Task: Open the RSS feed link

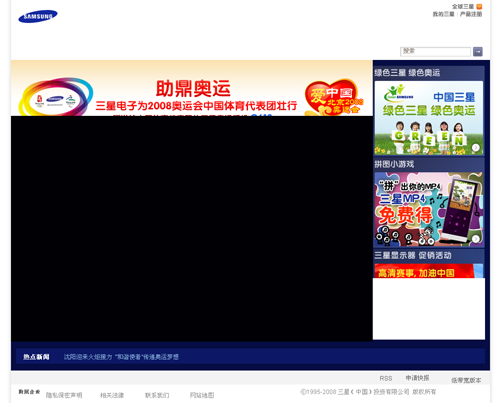Action: click(386, 378)
